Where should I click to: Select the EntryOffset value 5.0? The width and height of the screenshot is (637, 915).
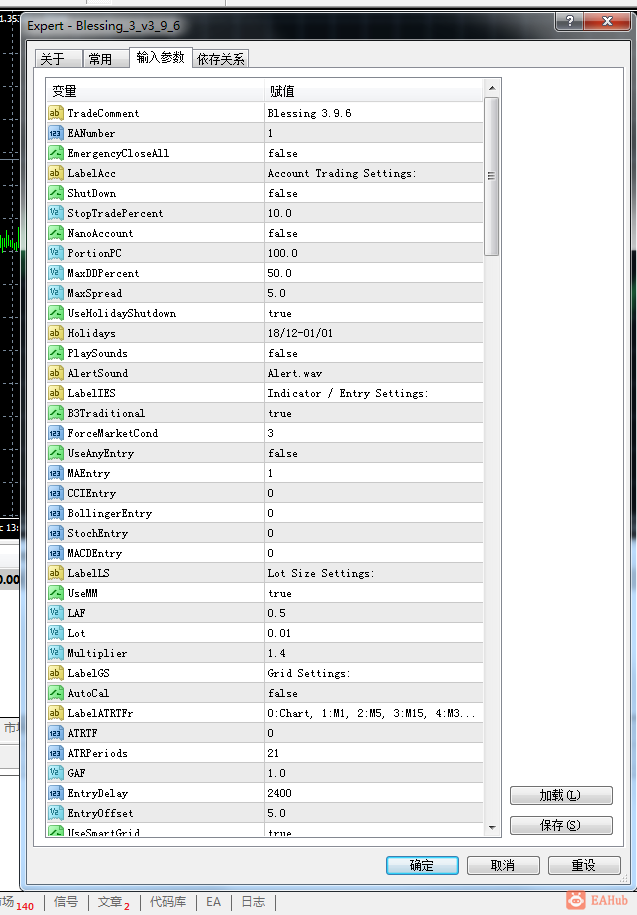(x=276, y=813)
